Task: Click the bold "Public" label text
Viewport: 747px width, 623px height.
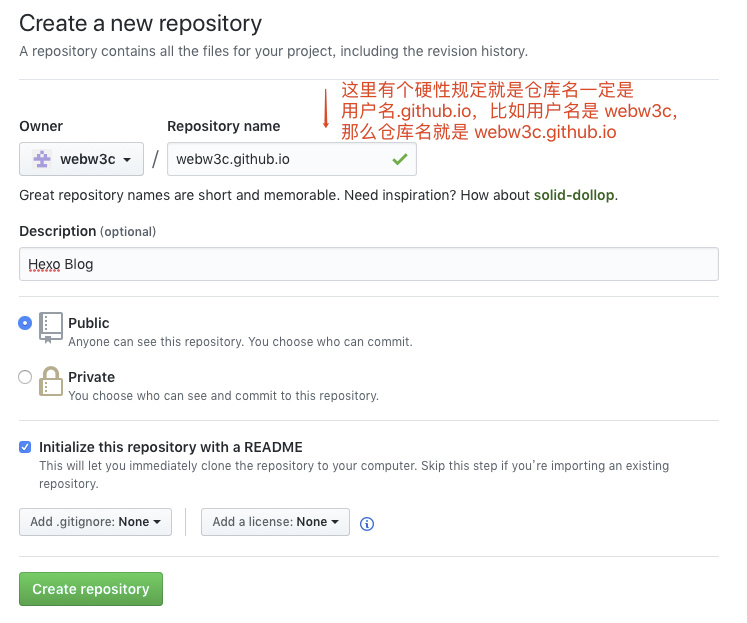Action: pyautogui.click(x=89, y=323)
